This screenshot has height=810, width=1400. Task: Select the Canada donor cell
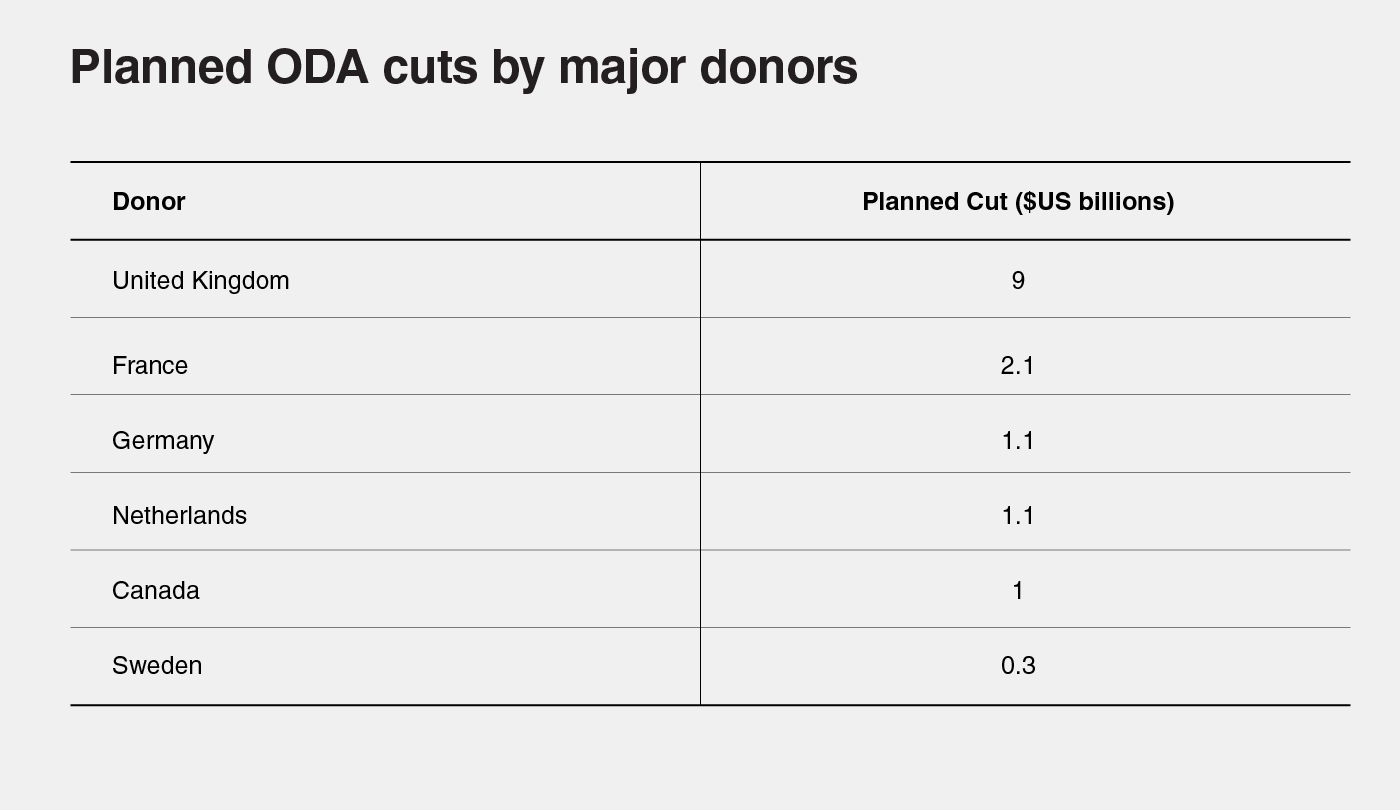click(156, 590)
